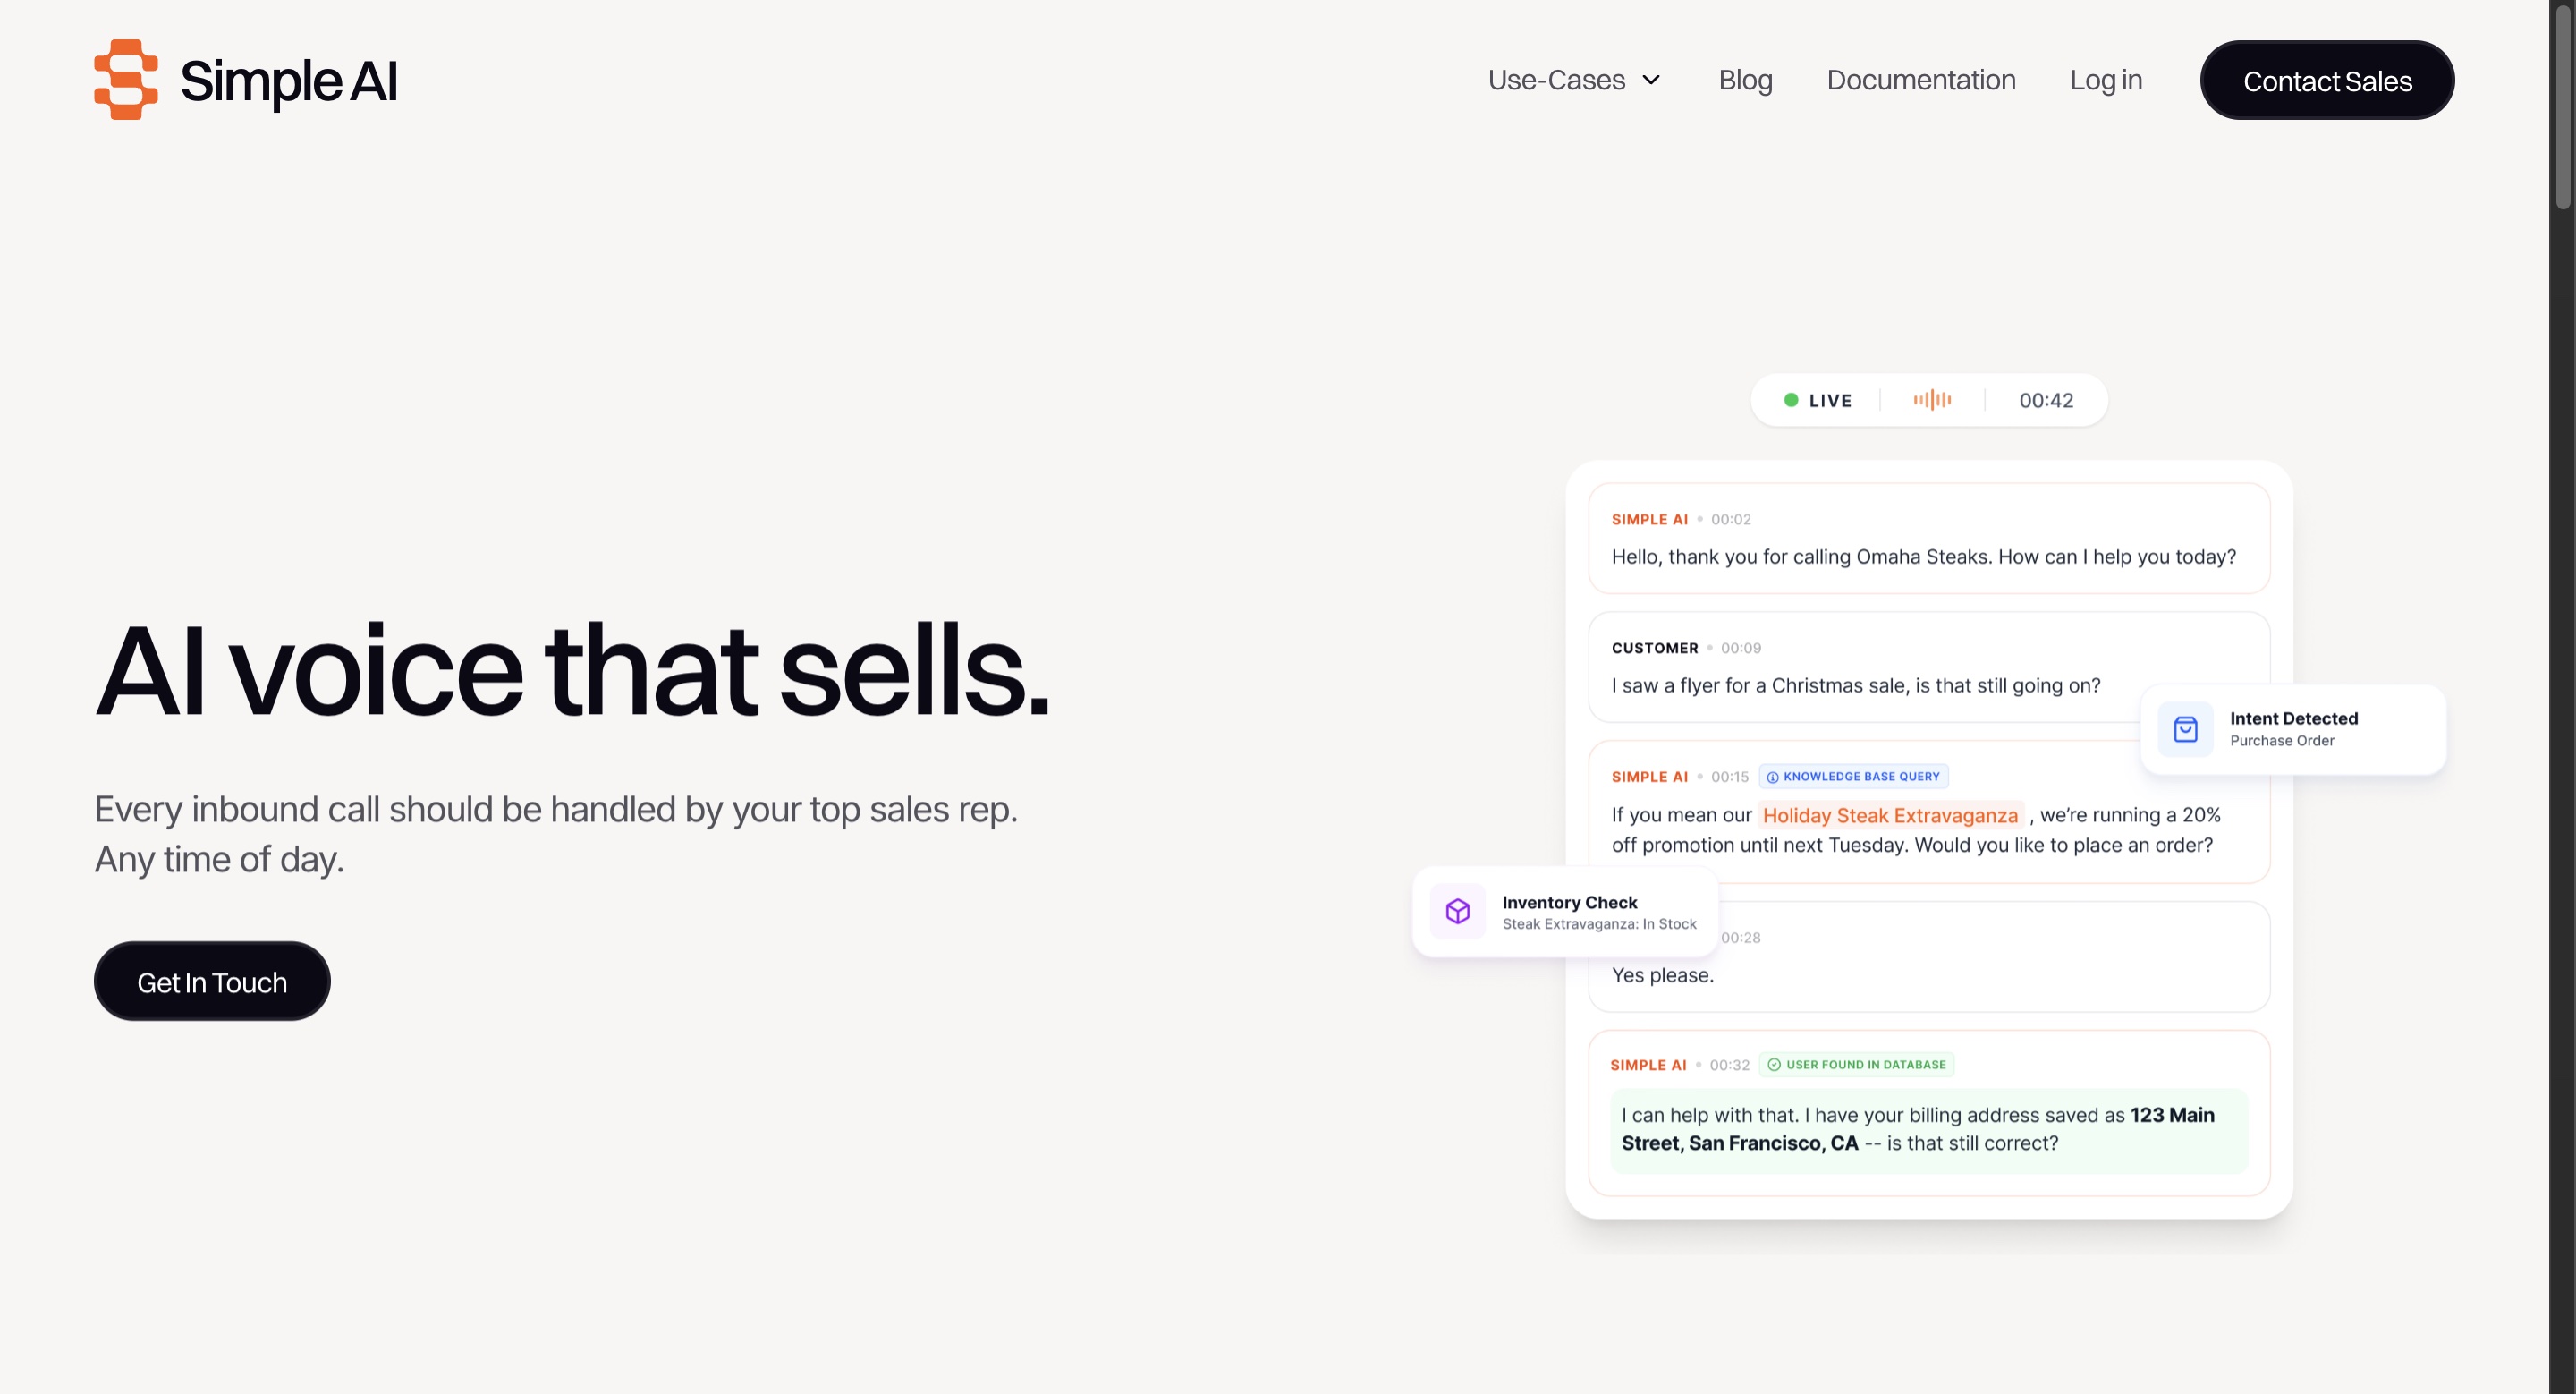This screenshot has width=2576, height=1394.
Task: Click the 00:42 call timer
Action: pyautogui.click(x=2046, y=400)
